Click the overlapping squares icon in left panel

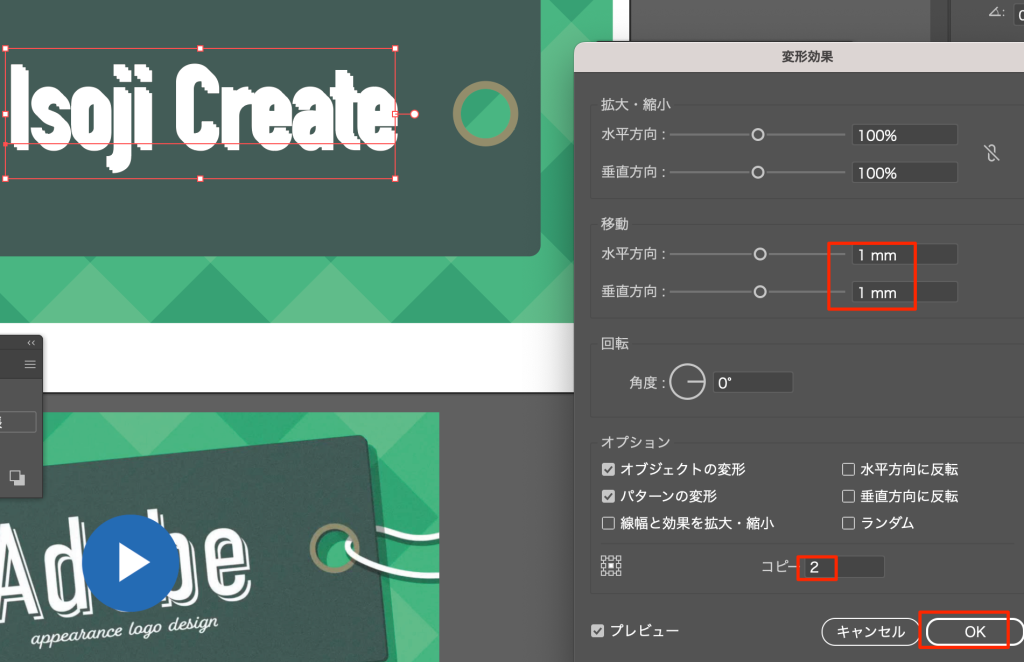point(18,478)
